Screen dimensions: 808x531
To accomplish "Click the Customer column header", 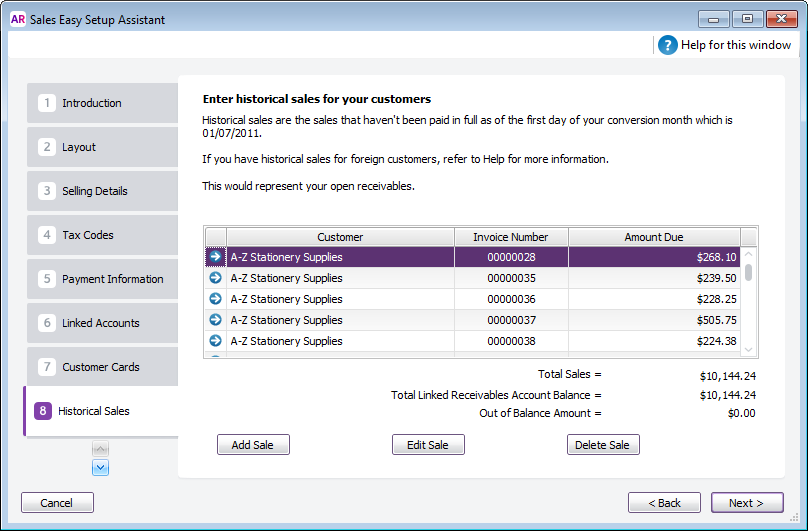I will coord(340,237).
